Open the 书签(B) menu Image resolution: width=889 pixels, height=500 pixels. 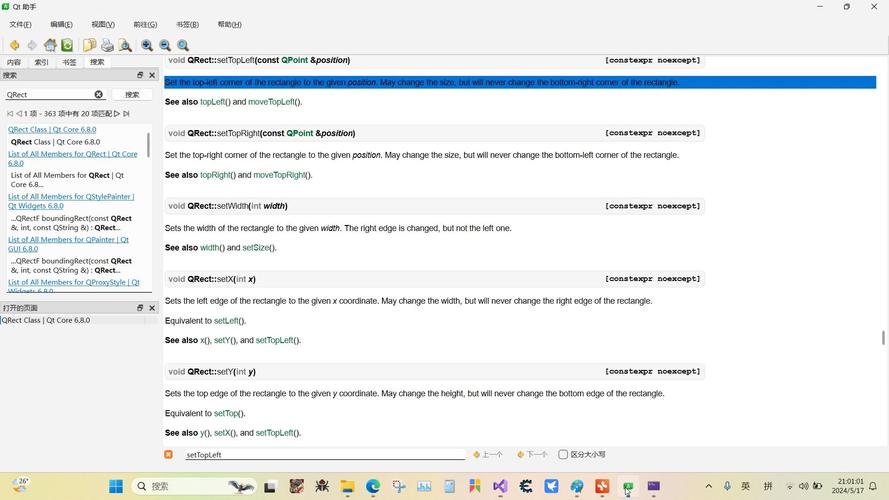coord(187,24)
